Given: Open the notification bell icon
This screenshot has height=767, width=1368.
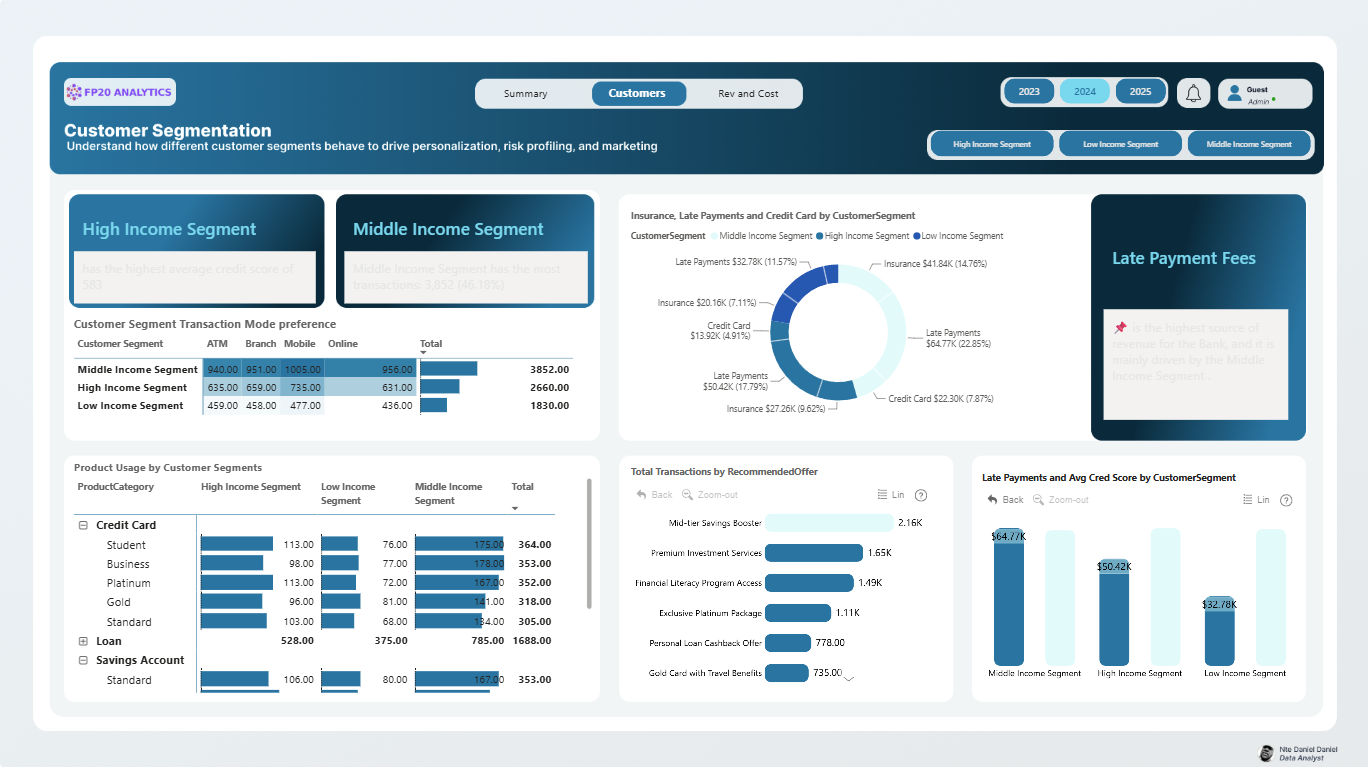Looking at the screenshot, I should click(x=1193, y=93).
